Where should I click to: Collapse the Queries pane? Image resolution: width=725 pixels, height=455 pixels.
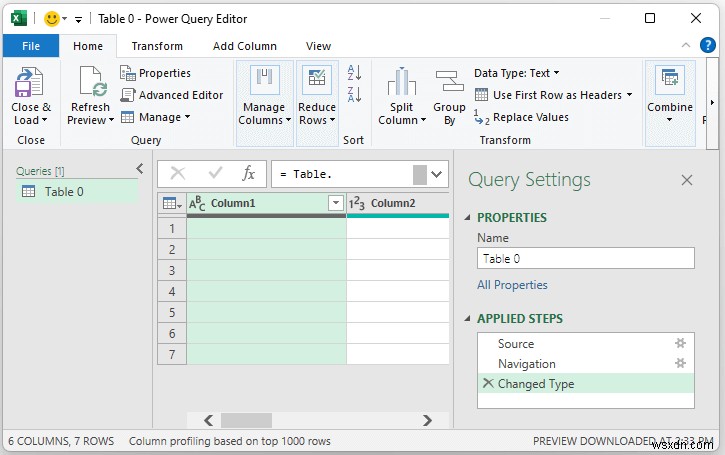pos(140,169)
